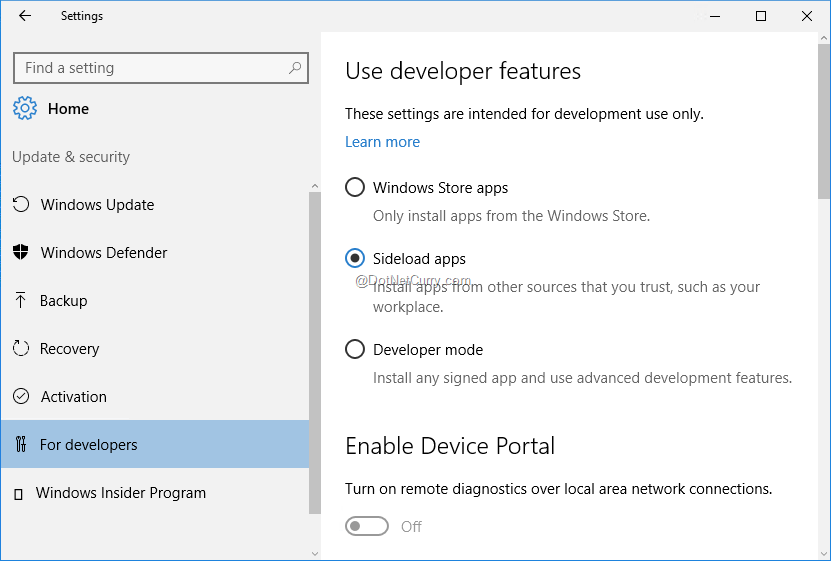Select the Sideload apps radio button
The image size is (831, 561).
[355, 258]
